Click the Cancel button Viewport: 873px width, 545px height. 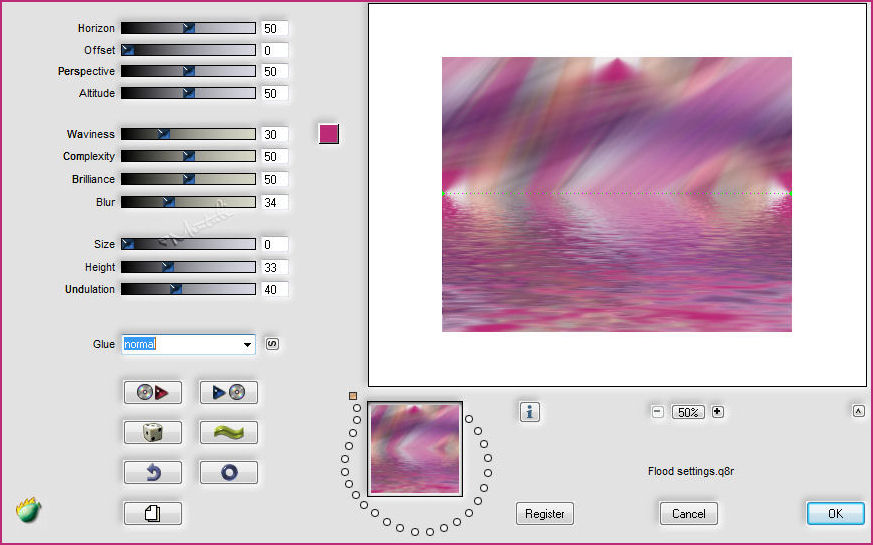[x=688, y=514]
